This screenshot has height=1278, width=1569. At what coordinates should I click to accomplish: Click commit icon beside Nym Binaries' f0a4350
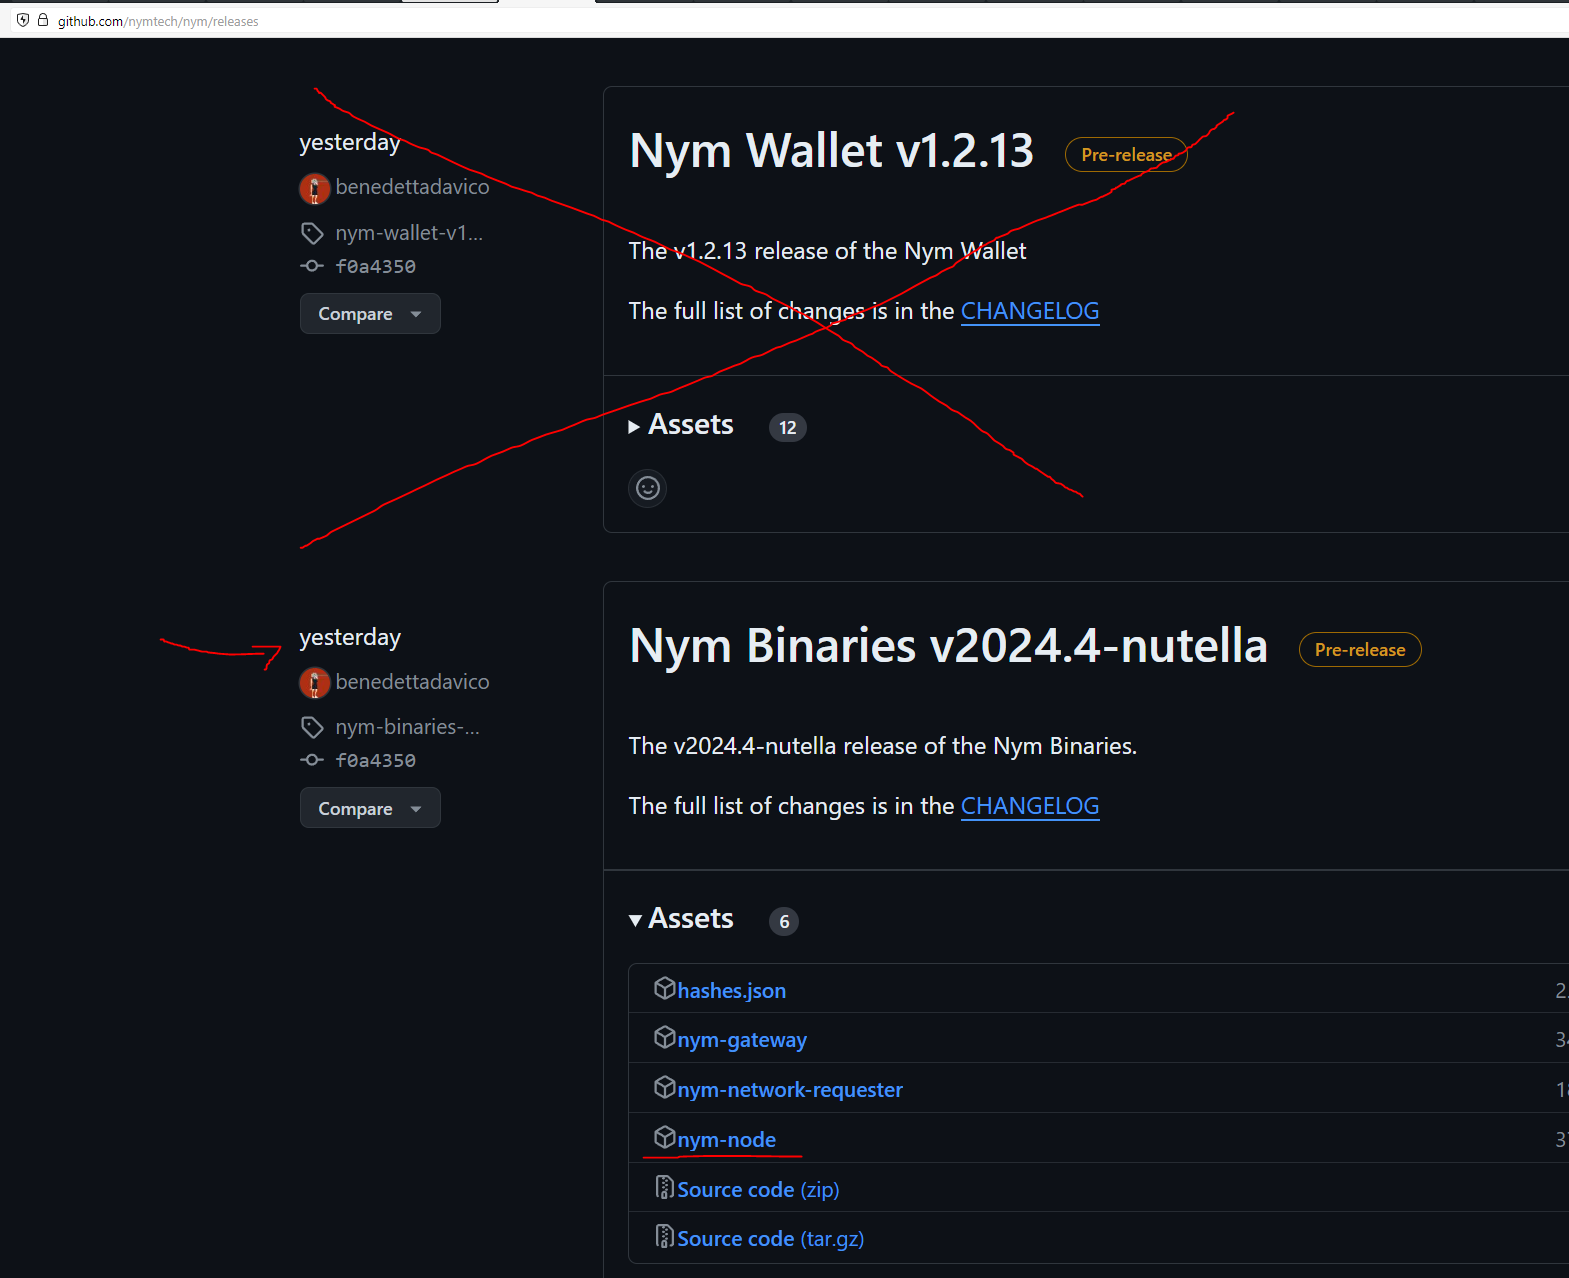pyautogui.click(x=312, y=760)
